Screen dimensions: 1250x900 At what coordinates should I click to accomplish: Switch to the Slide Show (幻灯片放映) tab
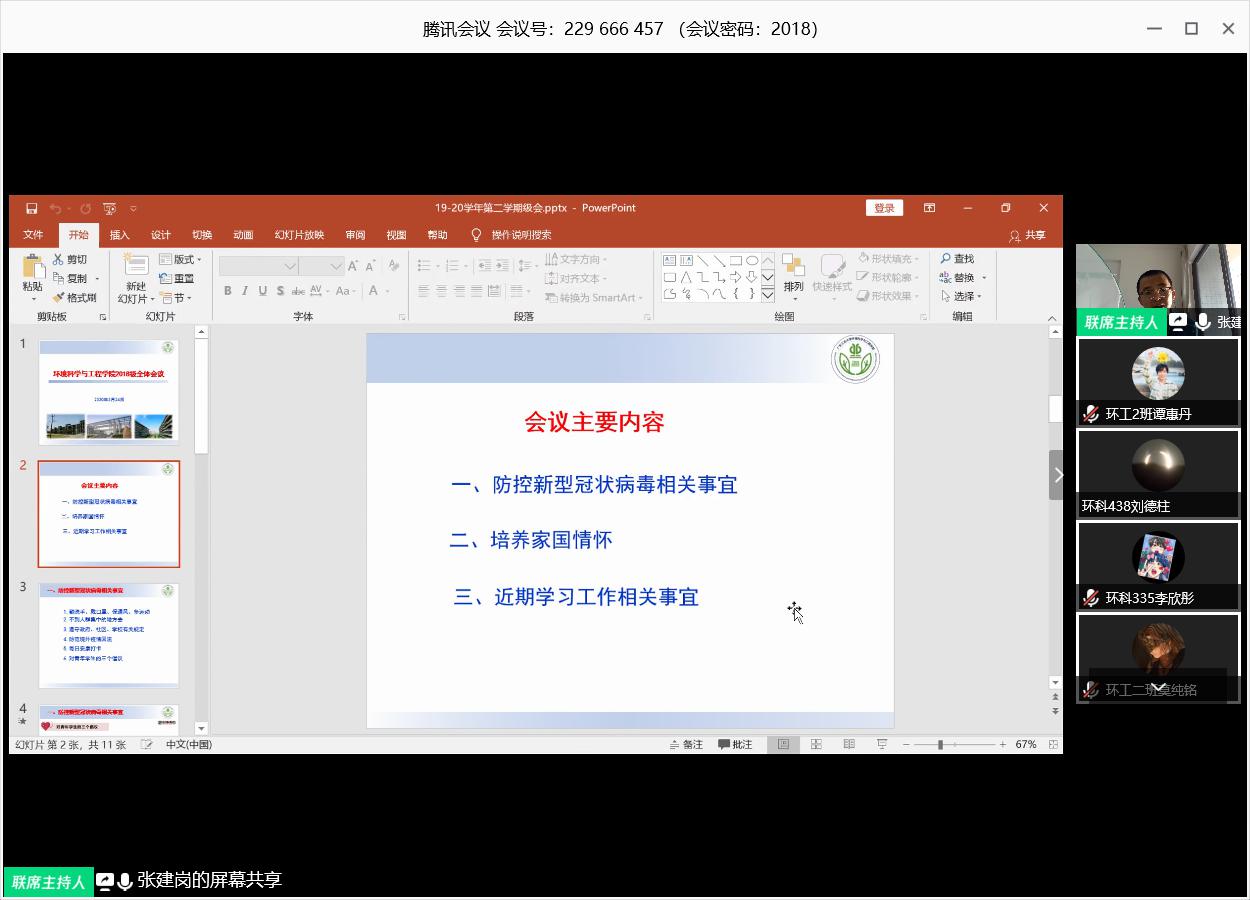pos(299,235)
